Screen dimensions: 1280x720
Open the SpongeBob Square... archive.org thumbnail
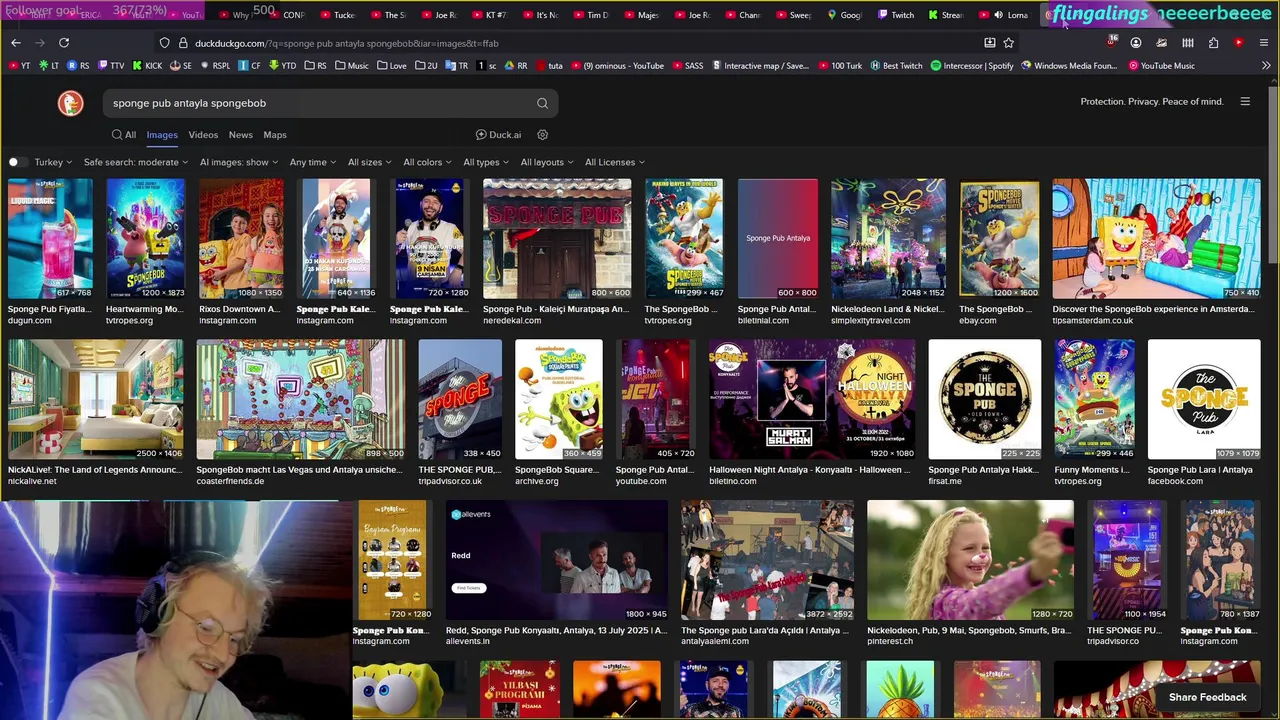[x=559, y=400]
